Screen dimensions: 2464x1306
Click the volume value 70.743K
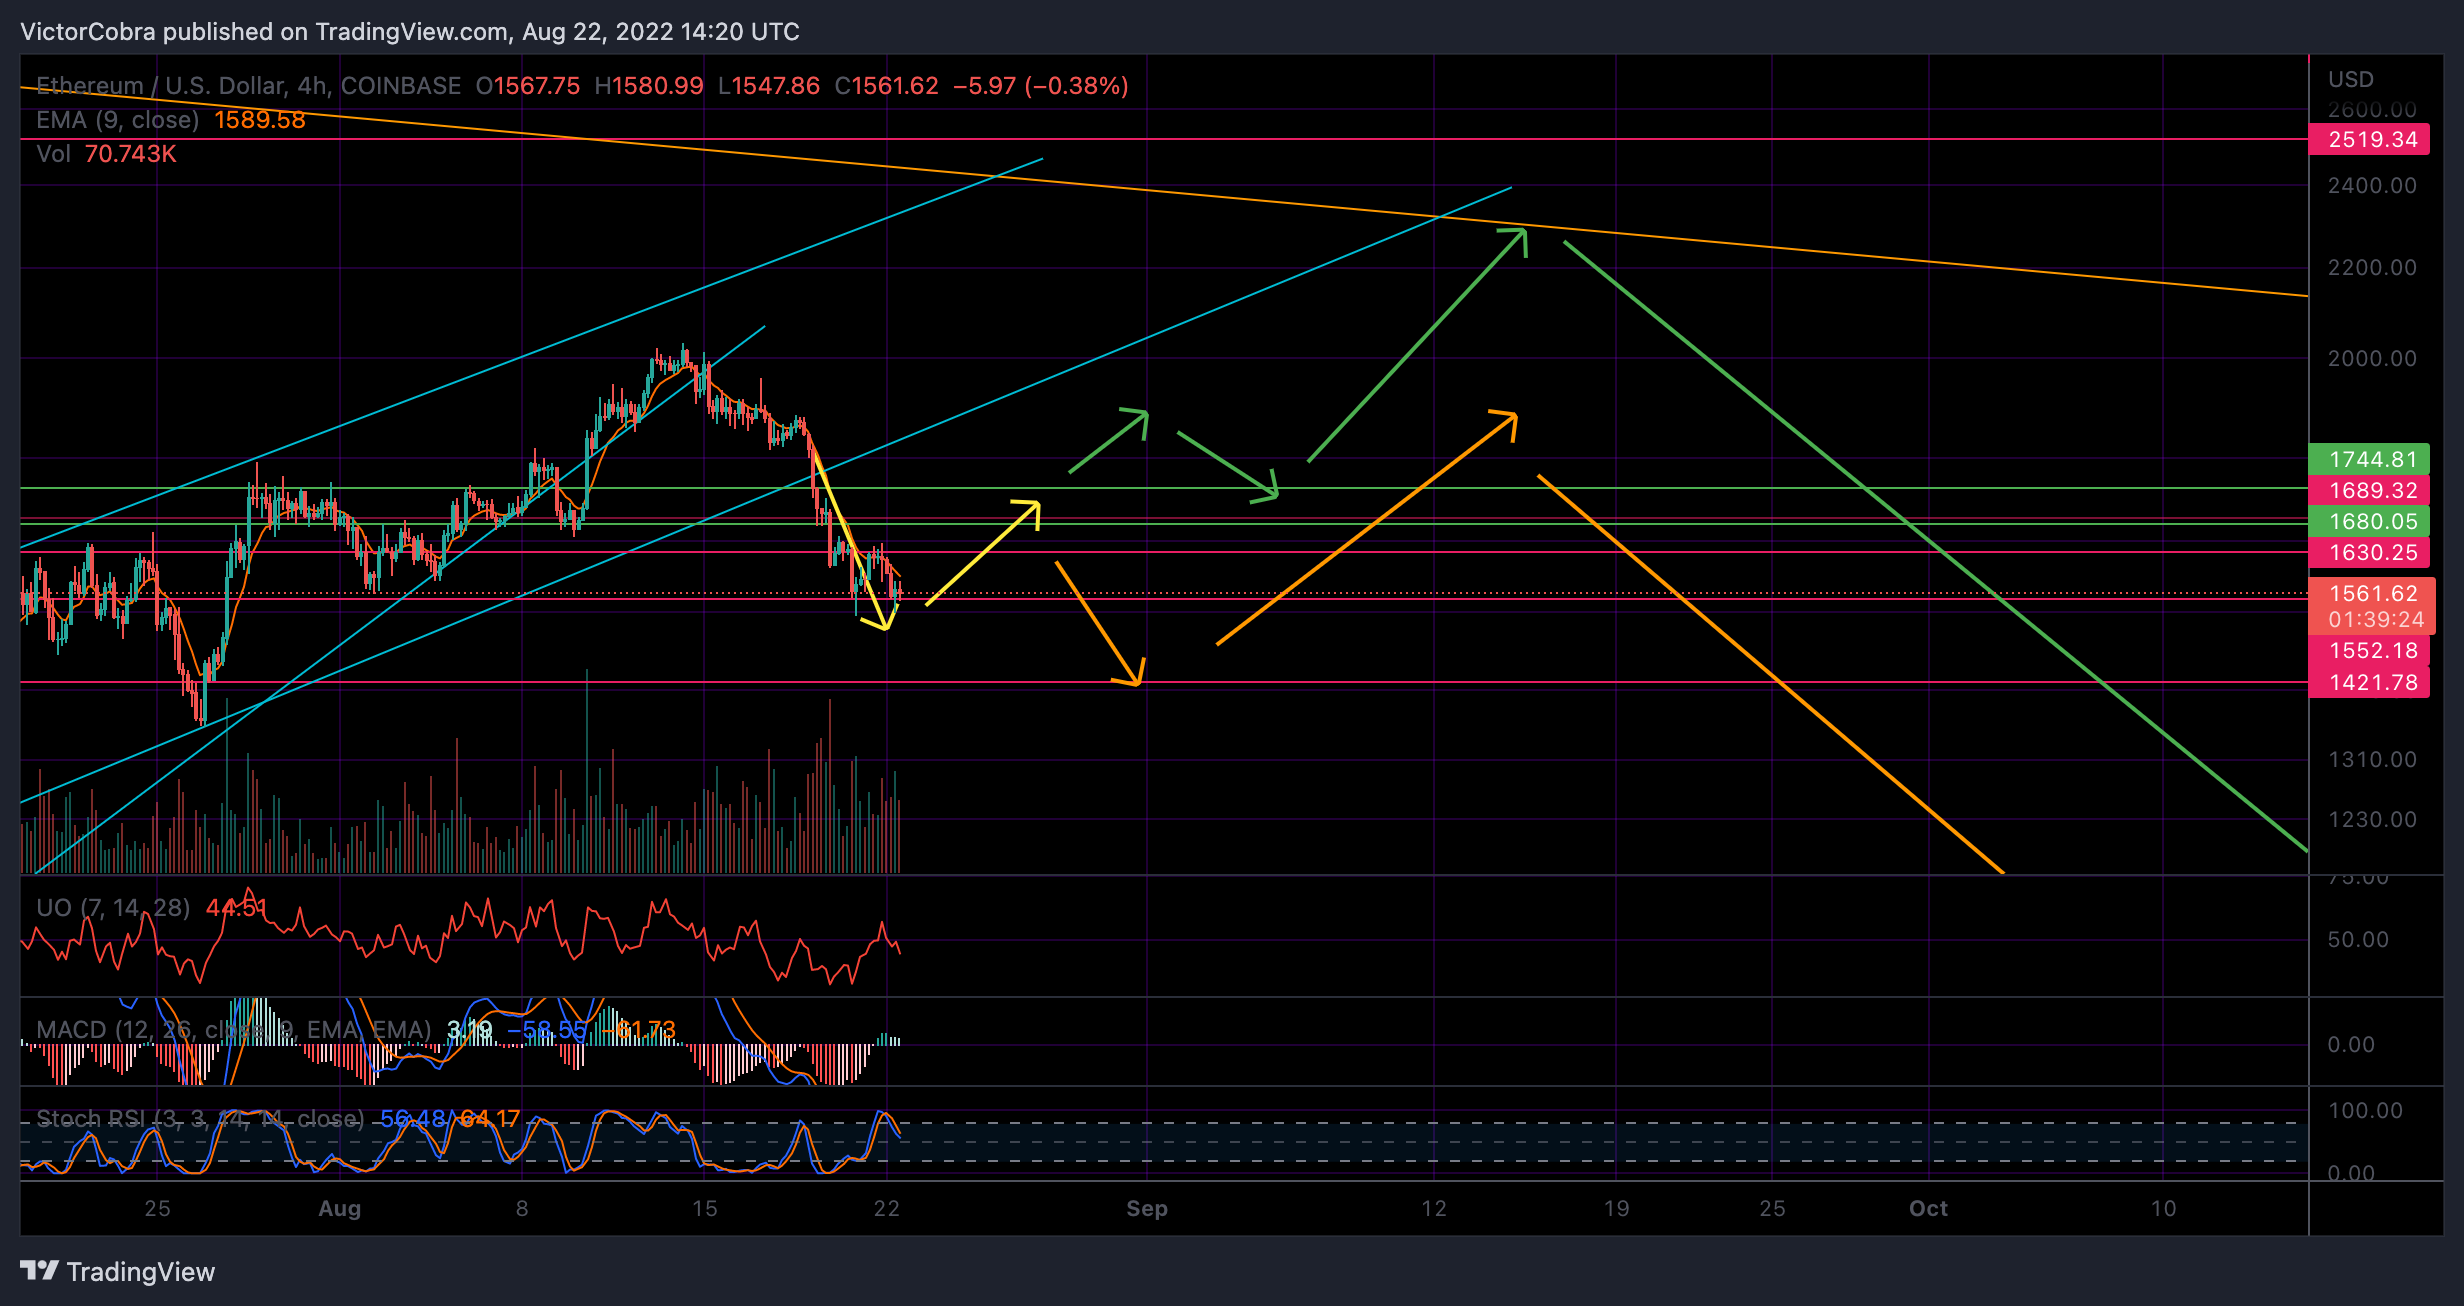[131, 154]
